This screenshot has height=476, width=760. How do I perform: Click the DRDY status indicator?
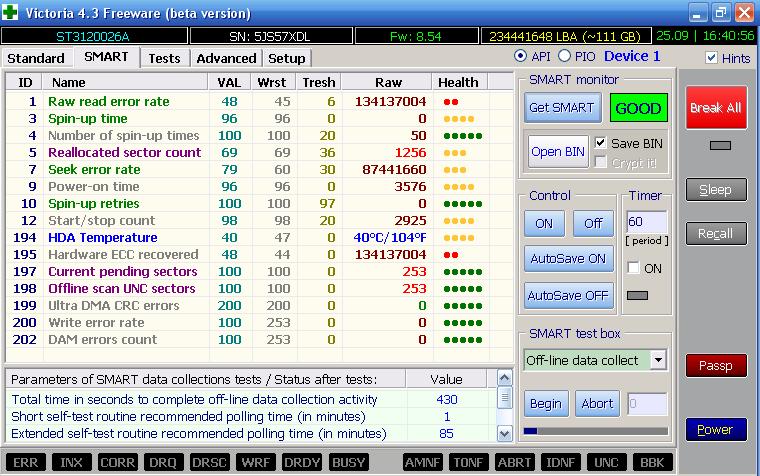pos(301,462)
